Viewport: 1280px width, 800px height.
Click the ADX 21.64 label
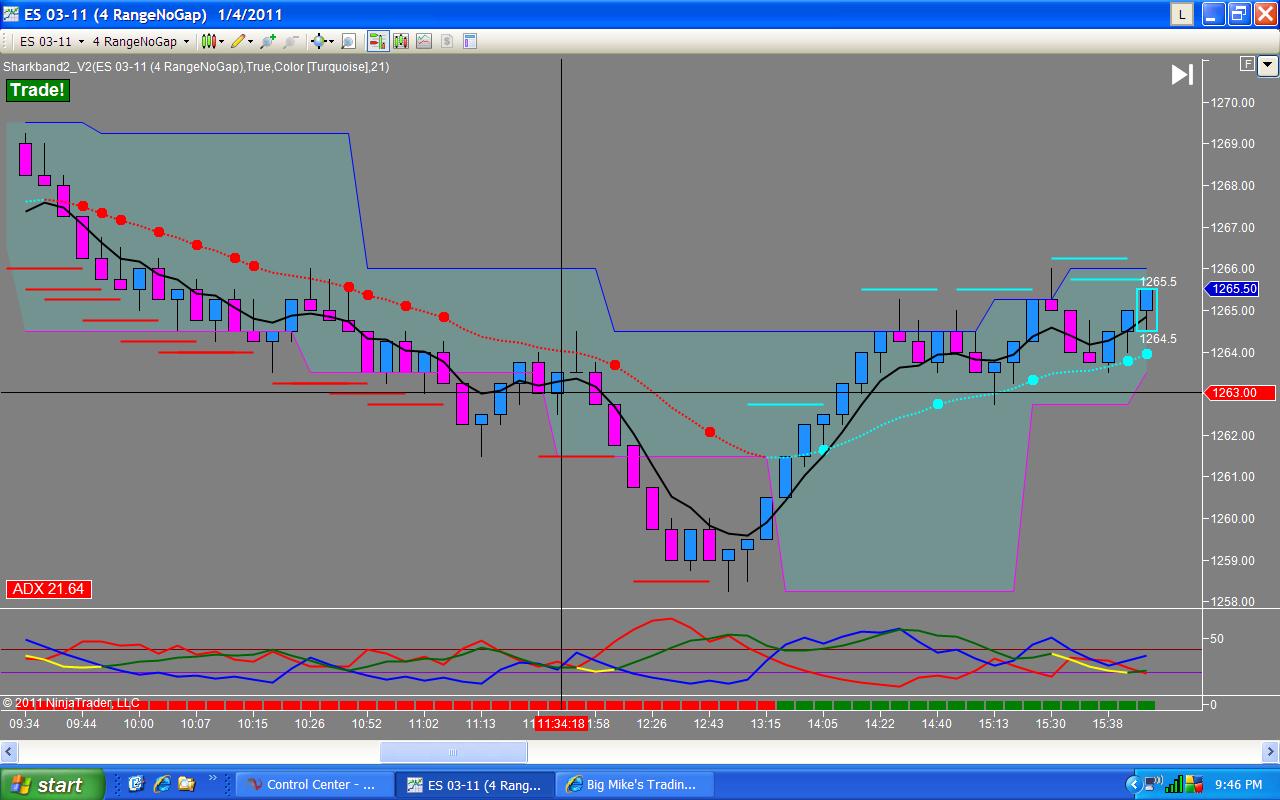pos(49,589)
